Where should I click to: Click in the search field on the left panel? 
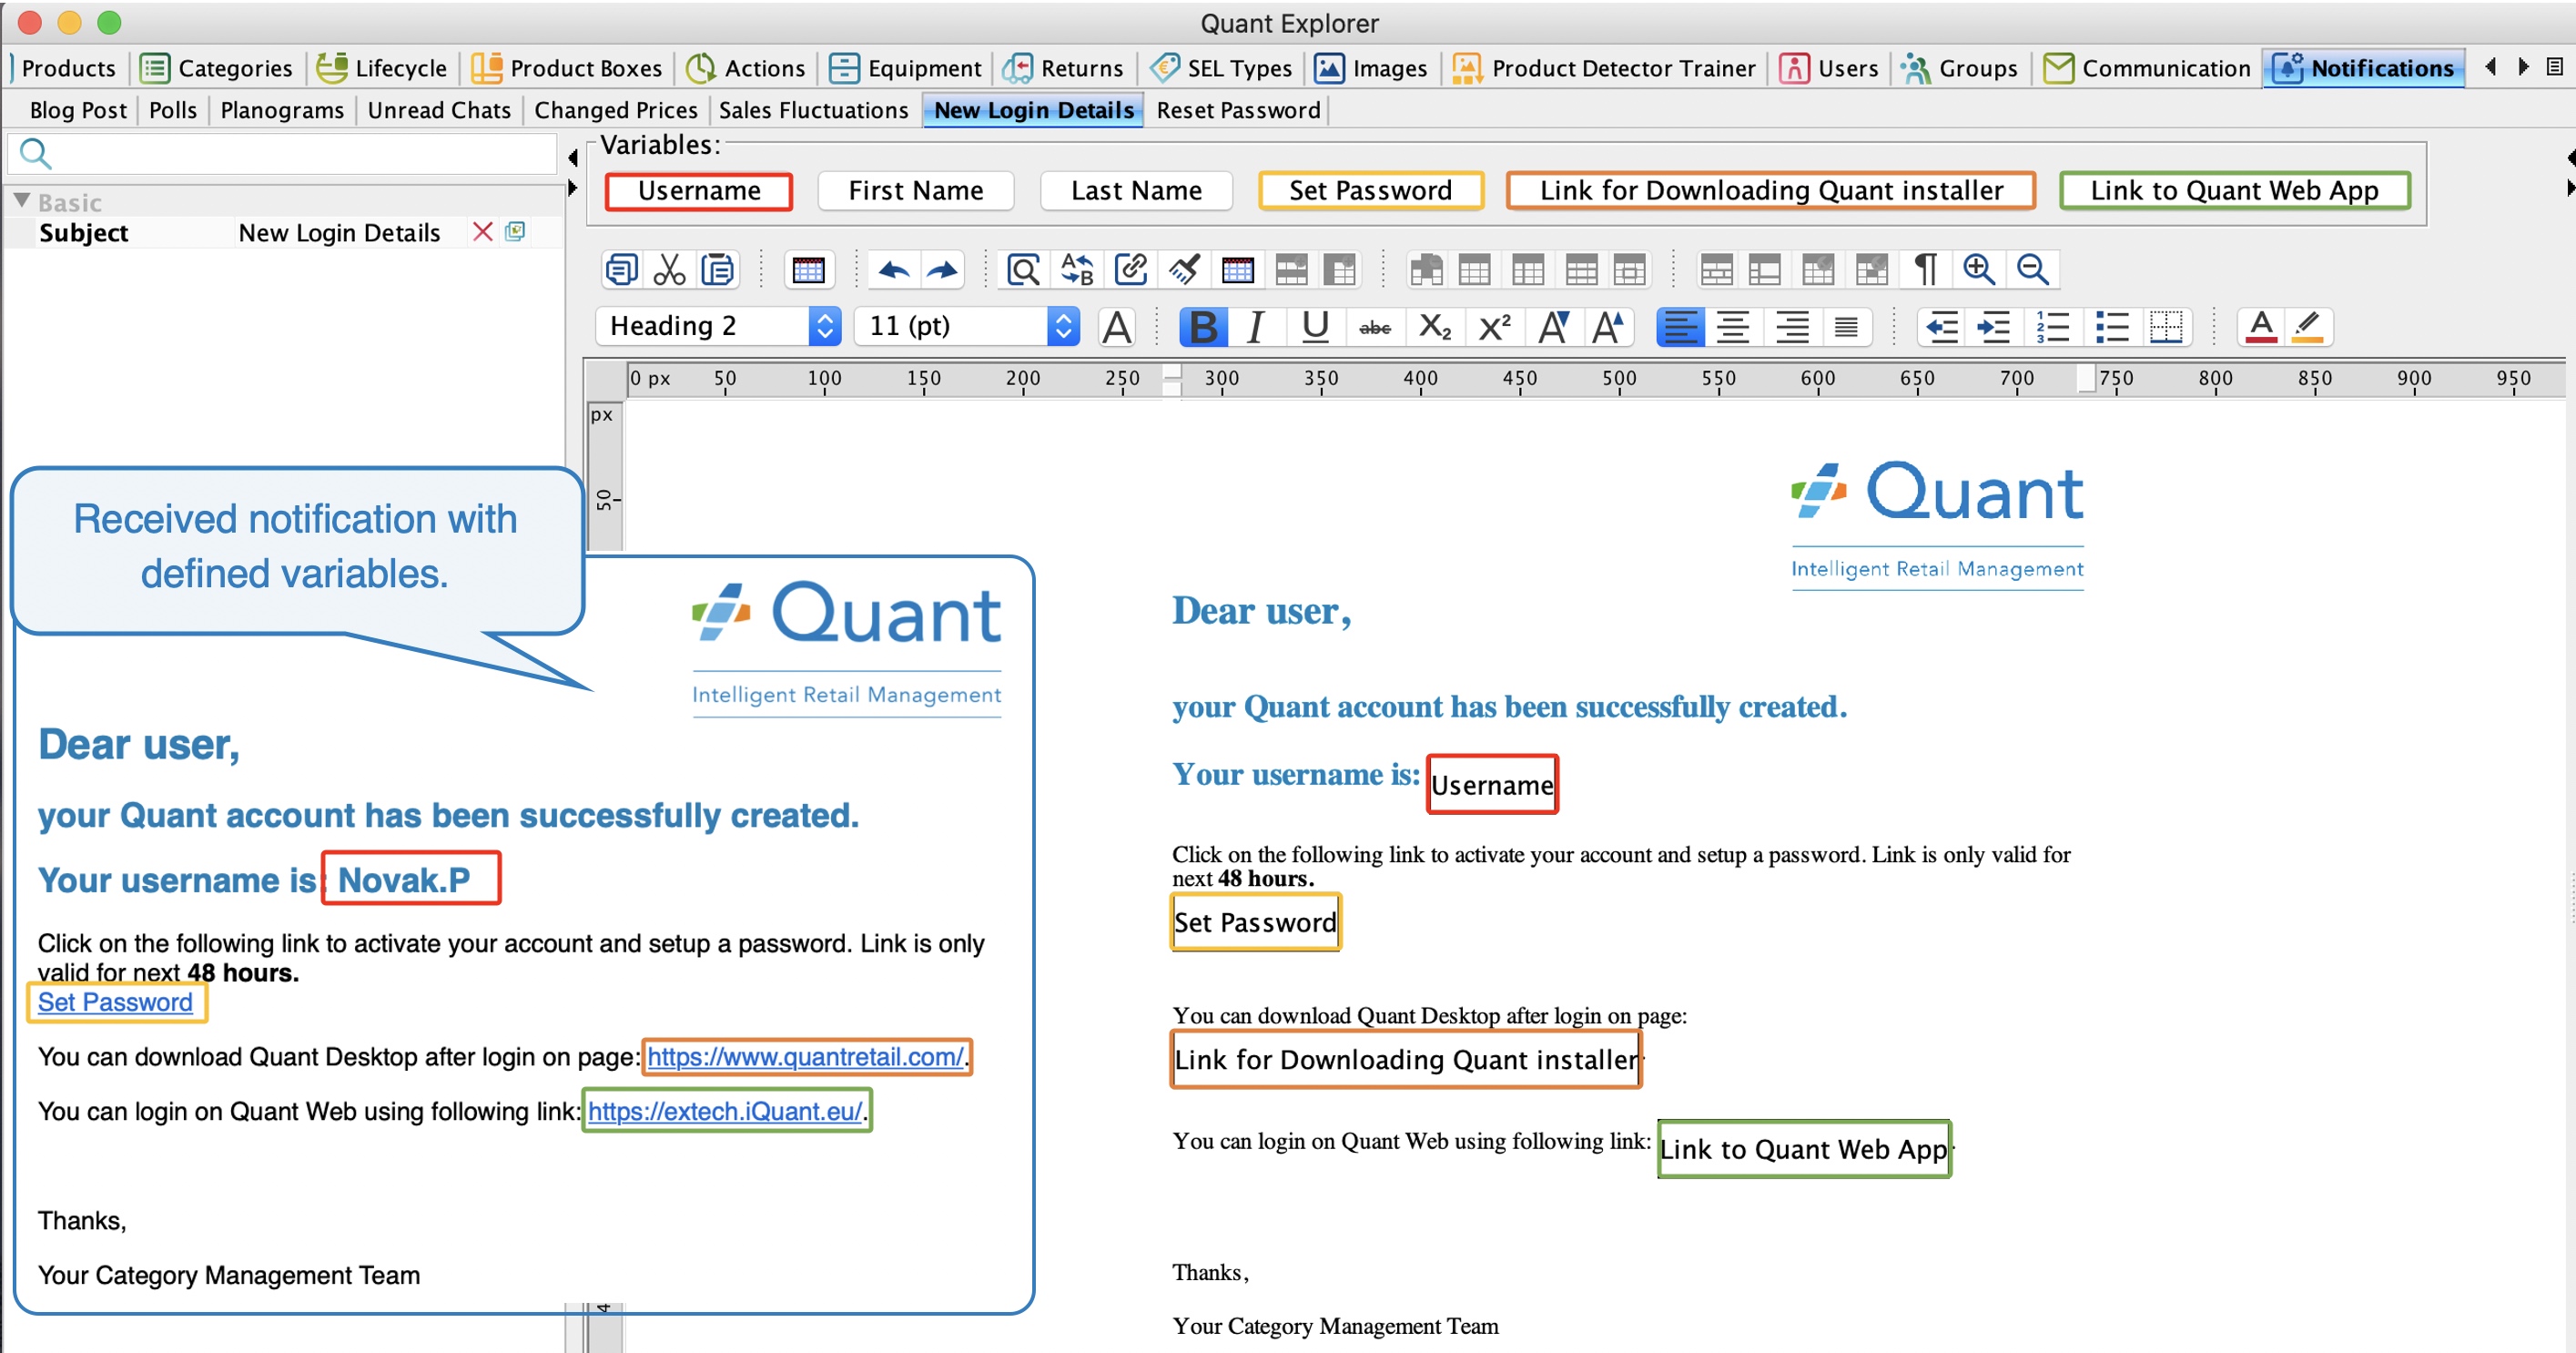point(282,153)
